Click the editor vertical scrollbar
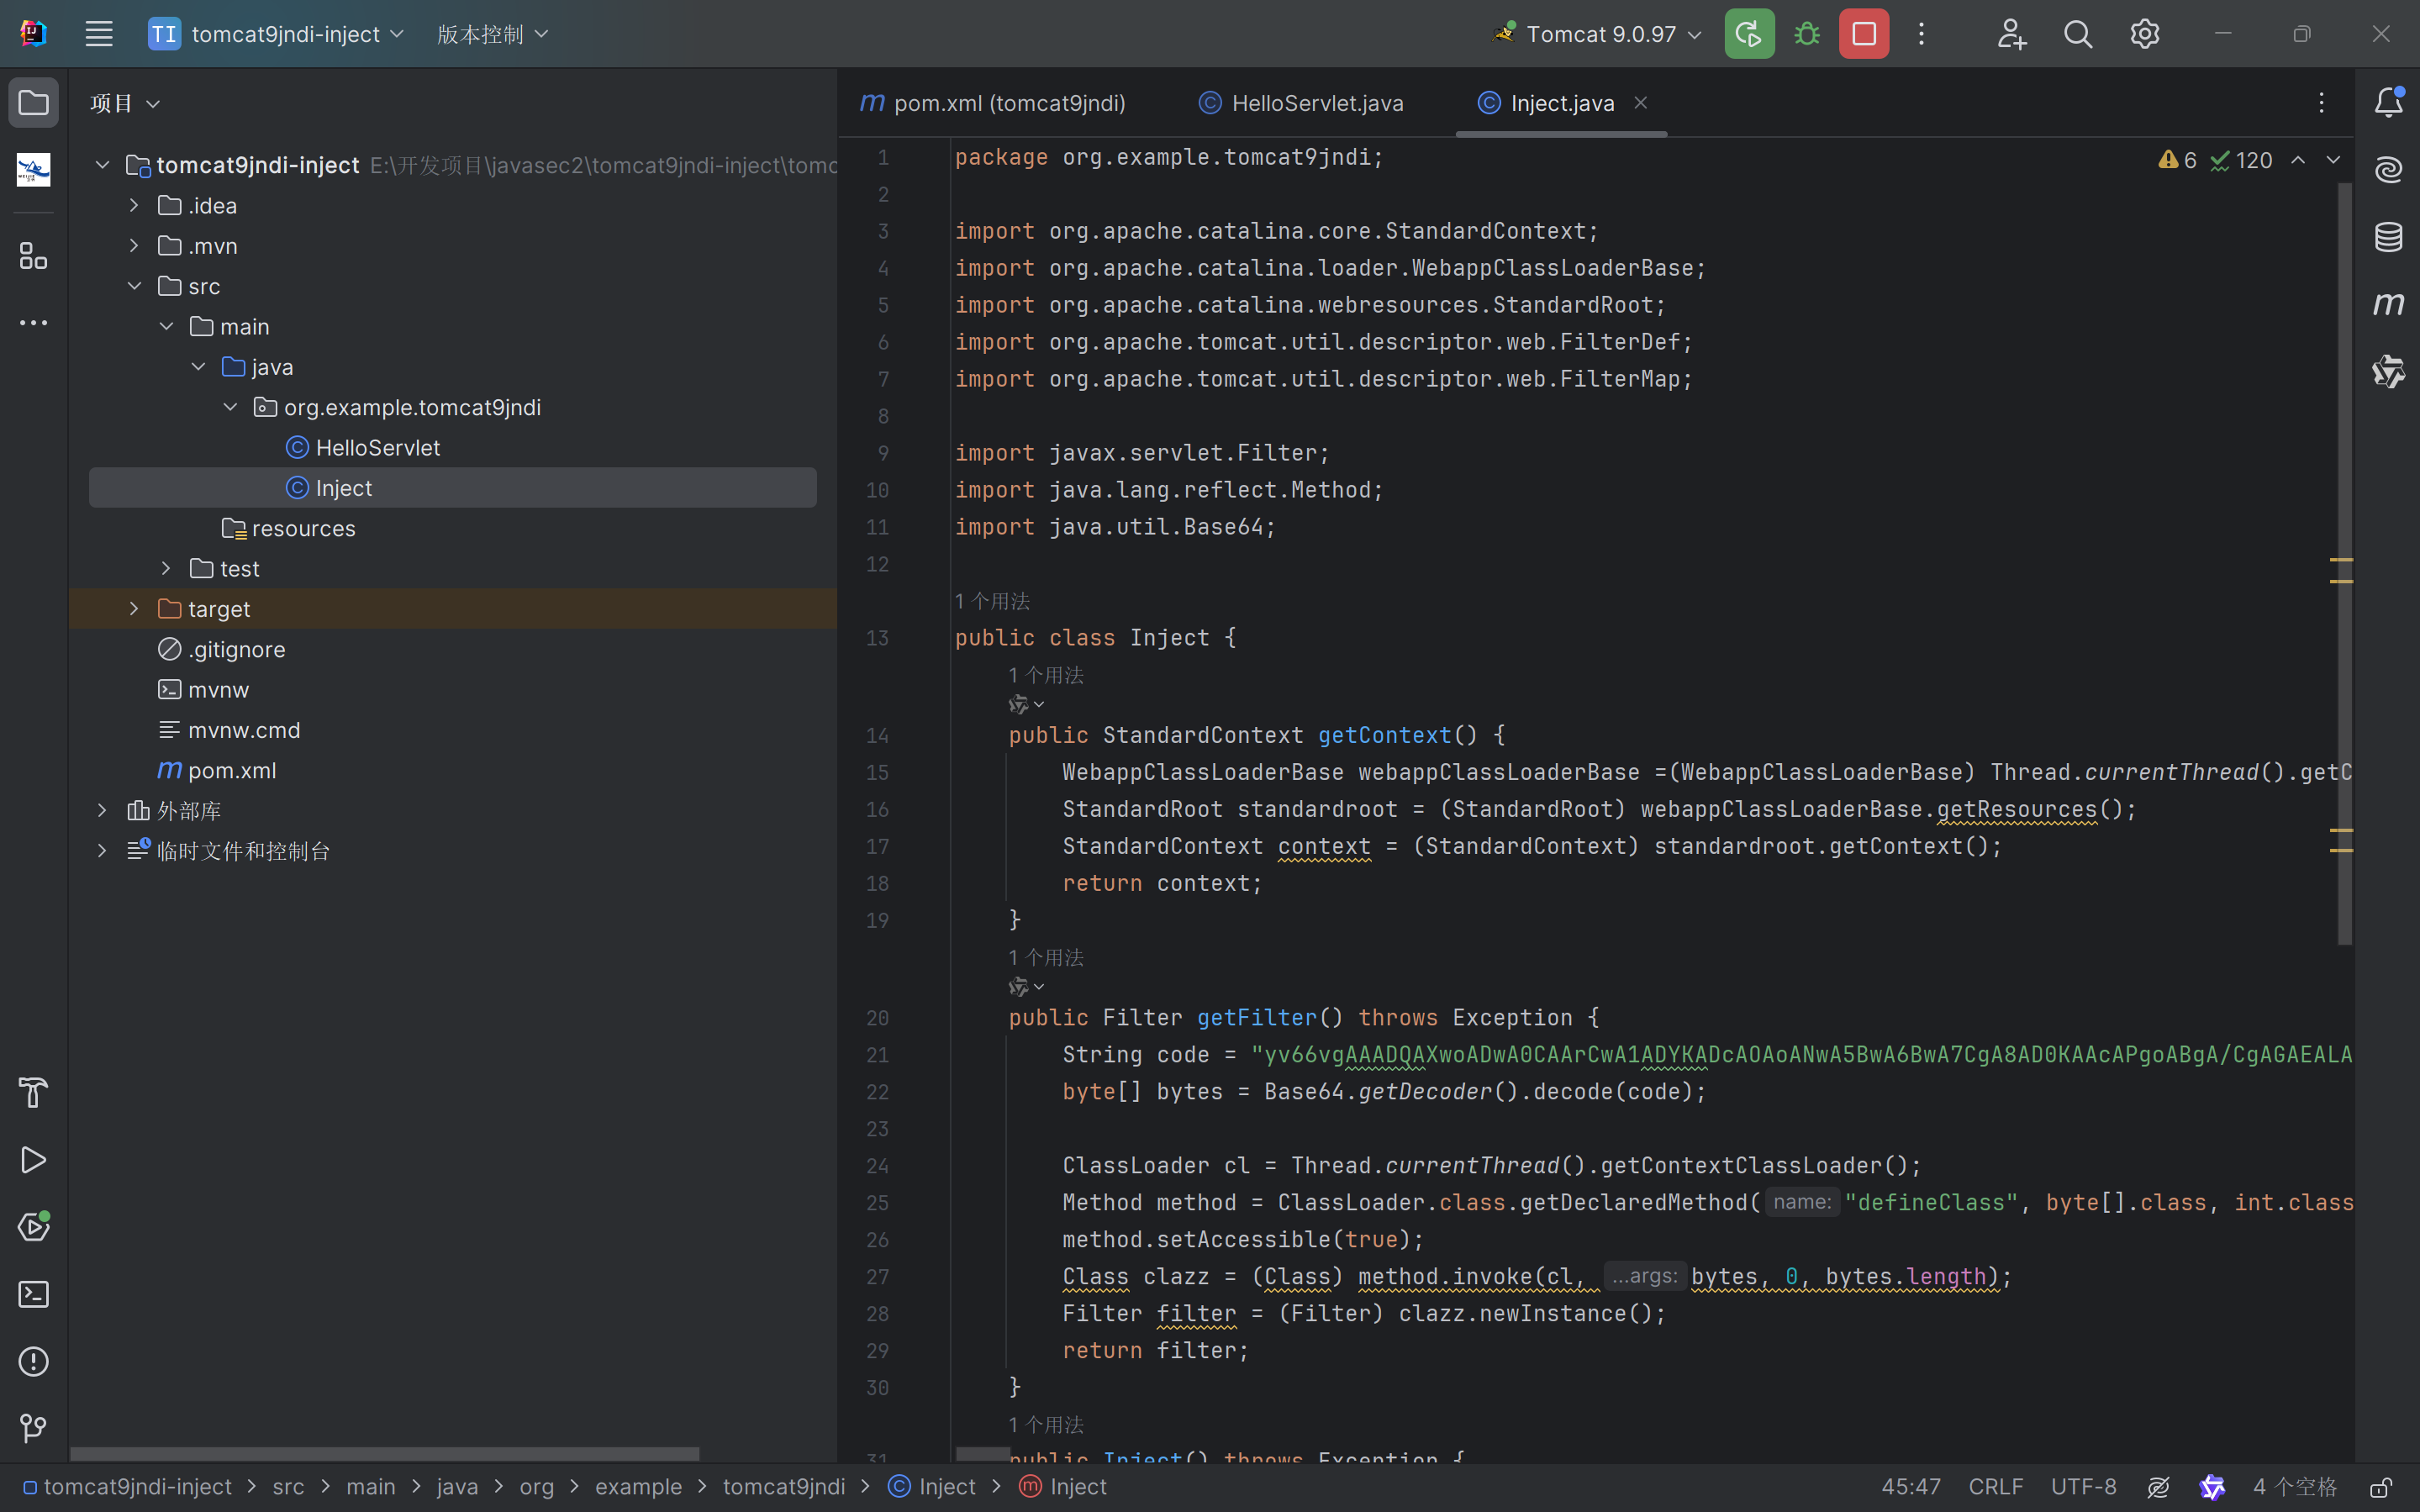 coord(2344,560)
